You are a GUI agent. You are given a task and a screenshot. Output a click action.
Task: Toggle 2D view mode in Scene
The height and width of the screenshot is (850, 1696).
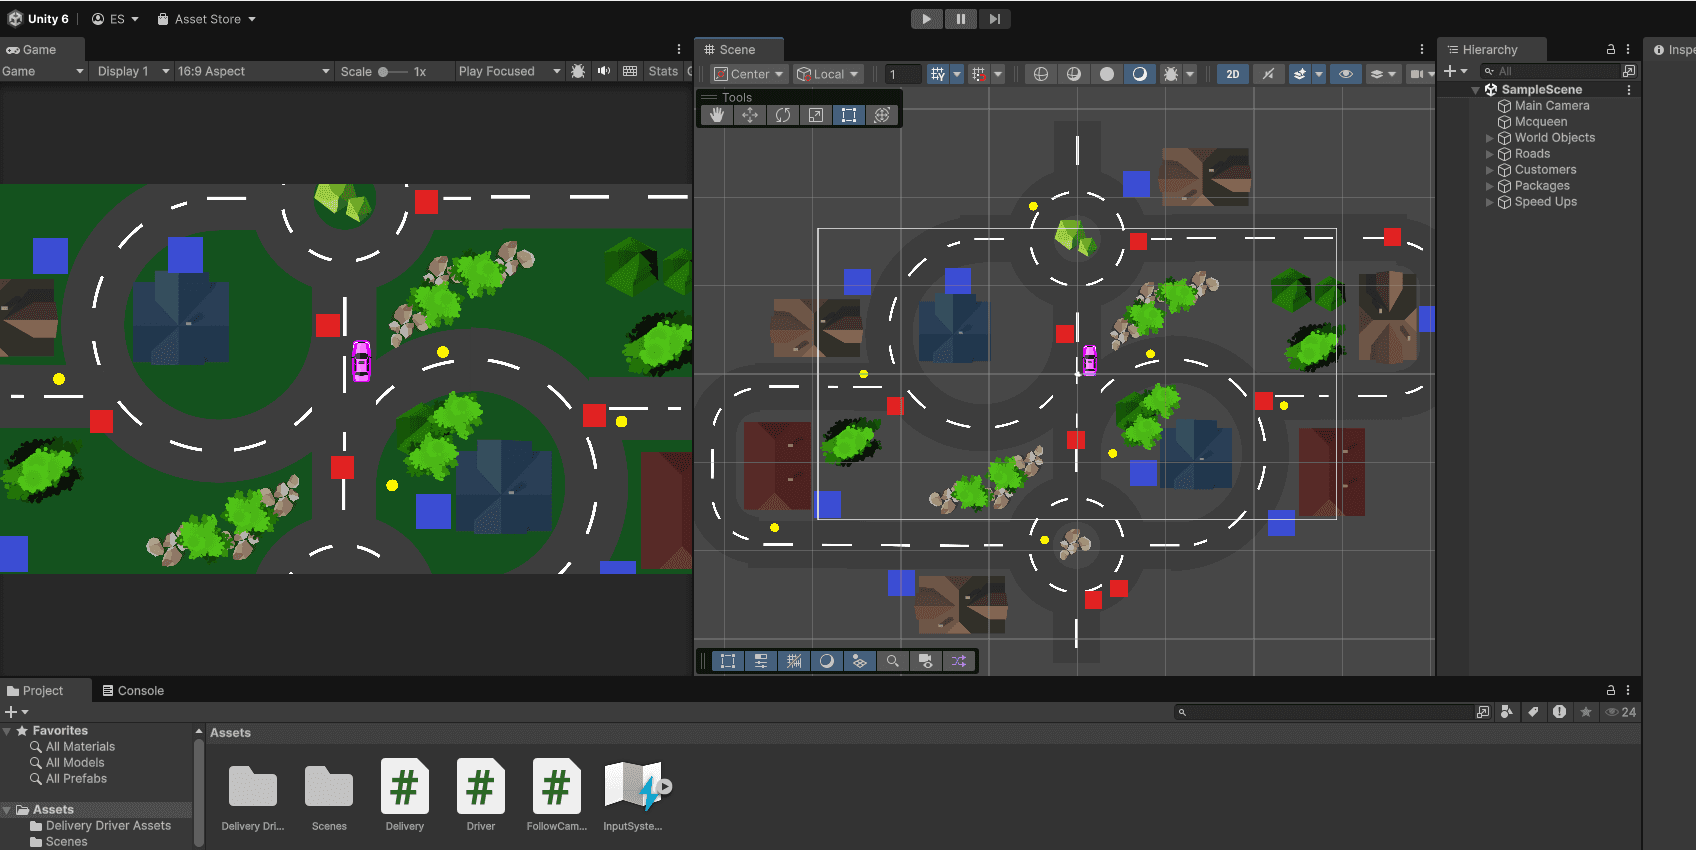click(x=1232, y=74)
